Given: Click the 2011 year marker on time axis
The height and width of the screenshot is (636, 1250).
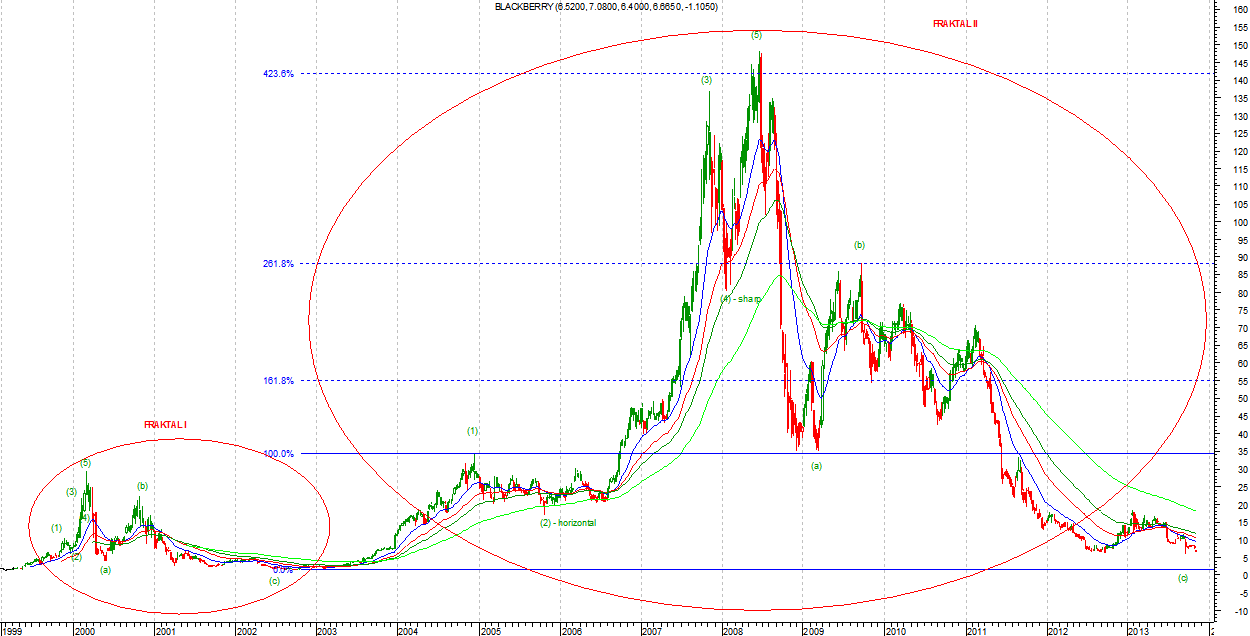Looking at the screenshot, I should click(x=975, y=630).
